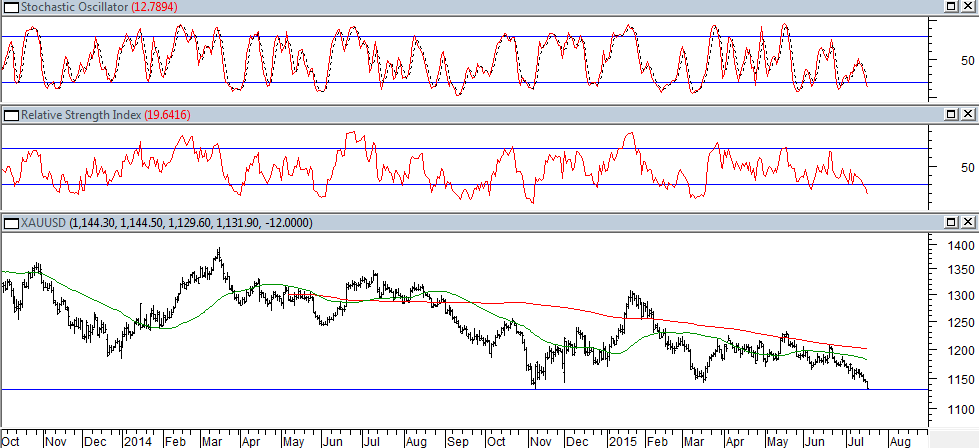This screenshot has width=979, height=448.
Task: Maximize the XAUUSD price panel
Action: tap(950, 222)
